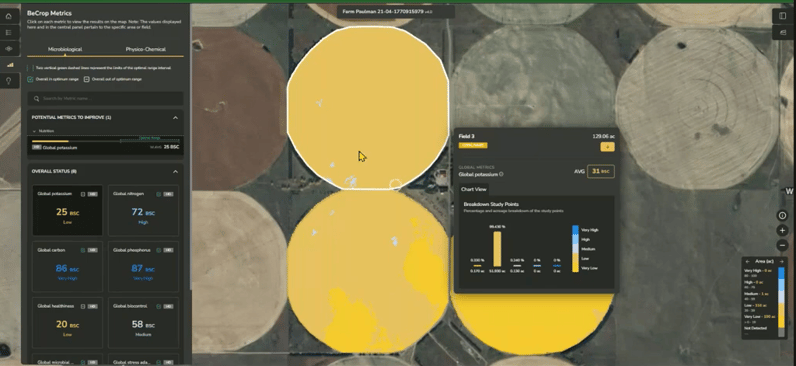Click the badge icon on Global potassium card
The height and width of the screenshot is (366, 796).
coord(92,194)
